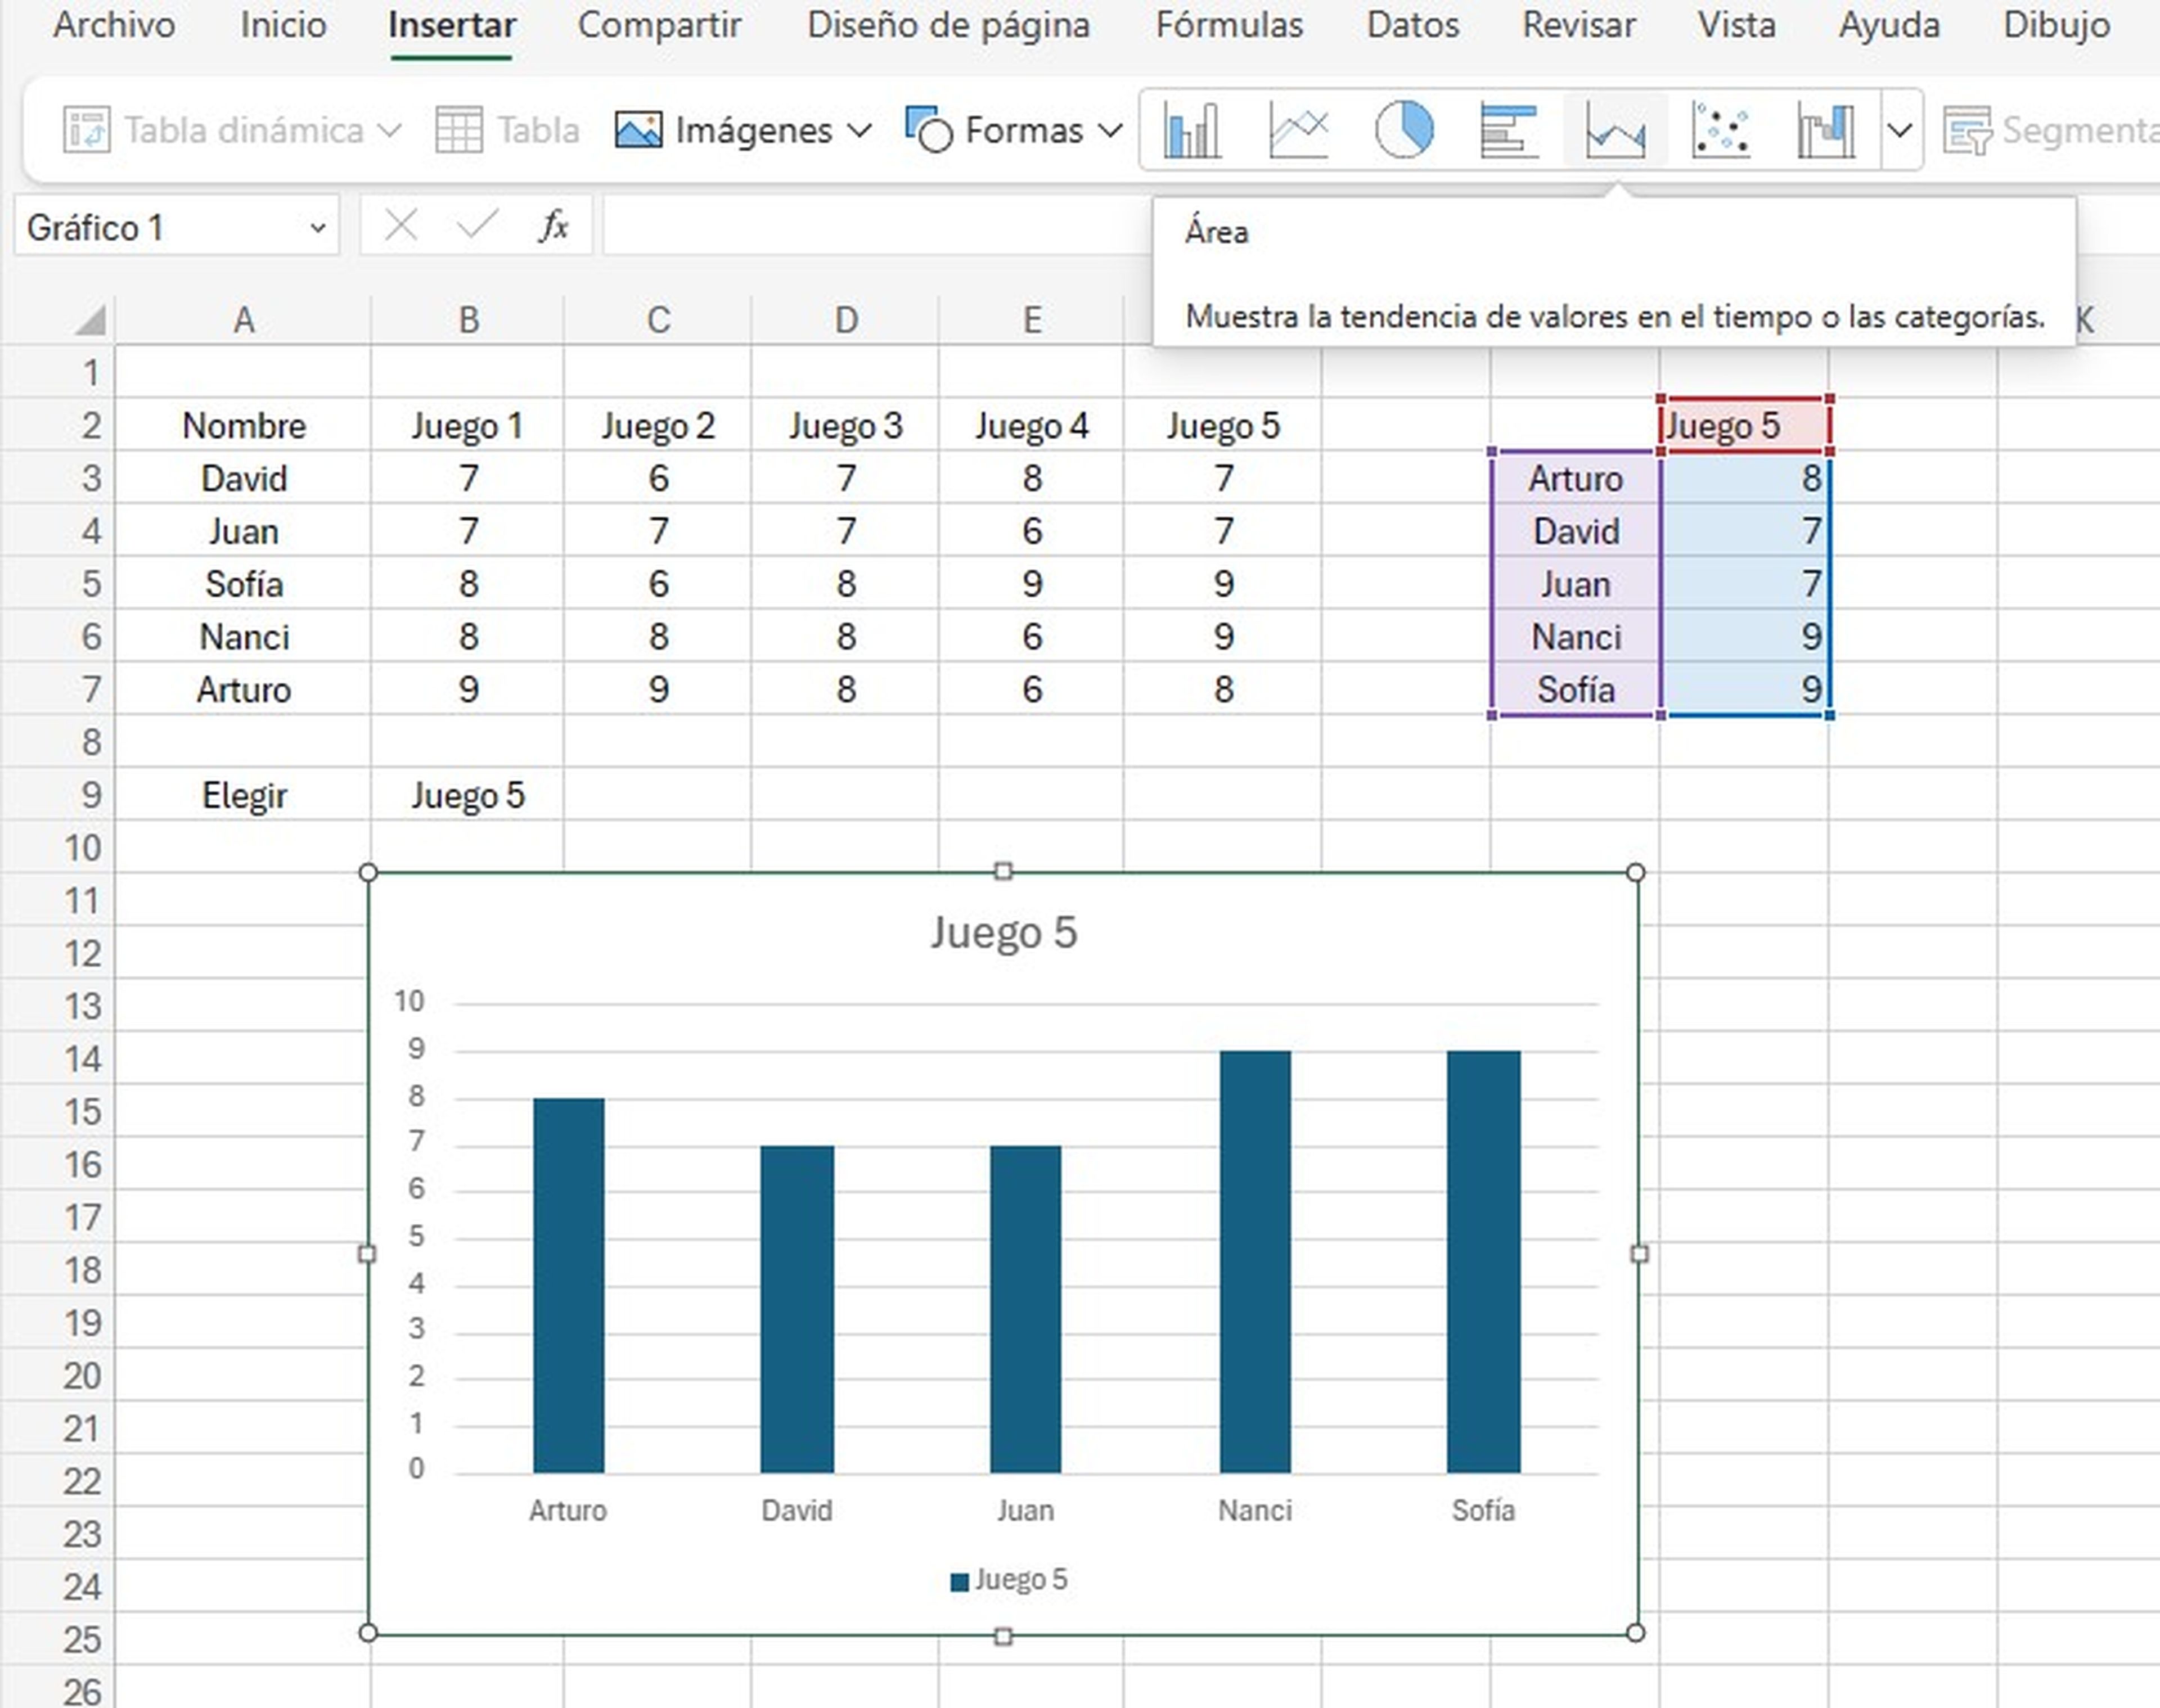Open Tabla dinámica button
Viewport: 2160px width, 1708px height.
point(214,130)
